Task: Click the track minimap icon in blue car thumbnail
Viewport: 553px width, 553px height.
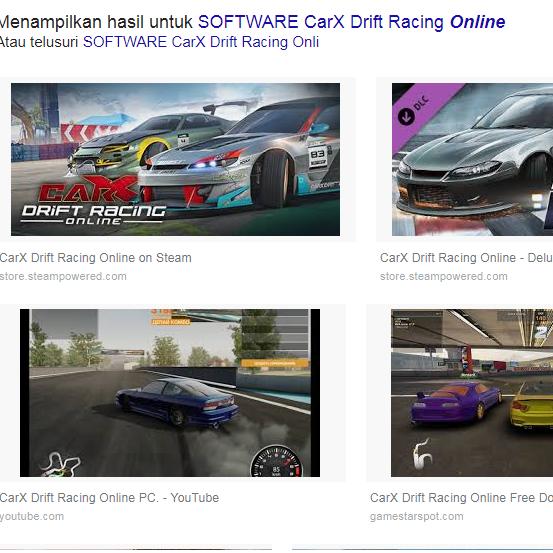Action: point(60,464)
